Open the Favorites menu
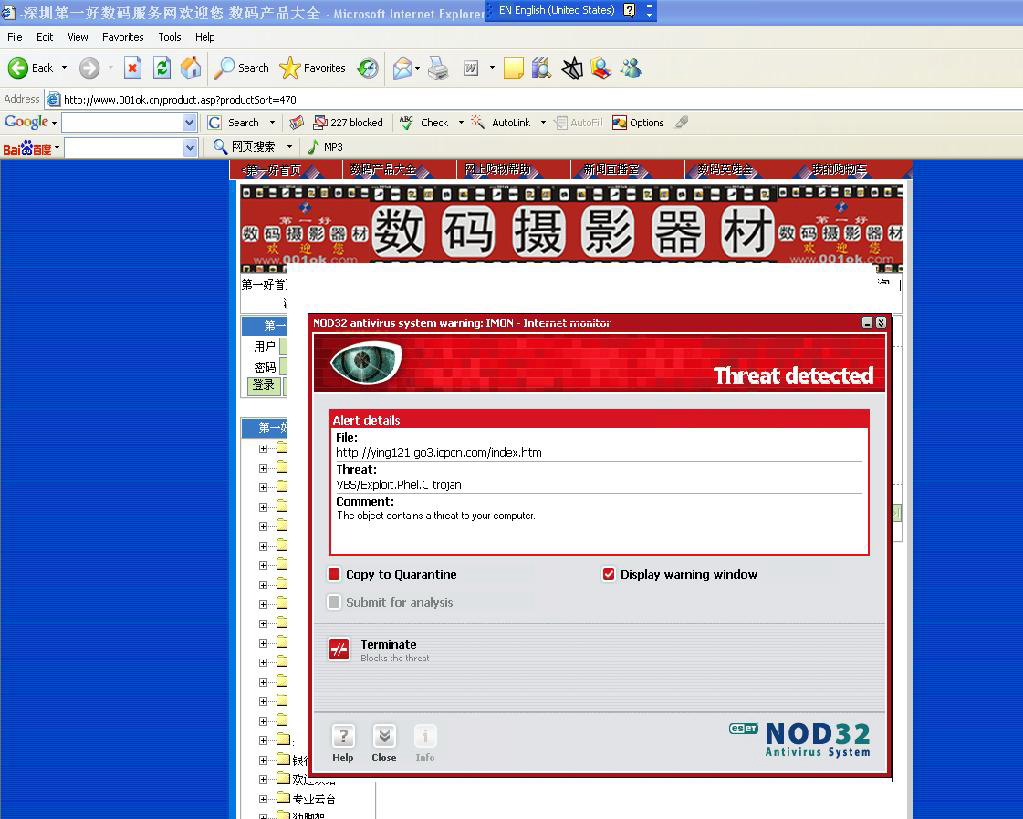Image resolution: width=1023 pixels, height=819 pixels. pos(123,37)
